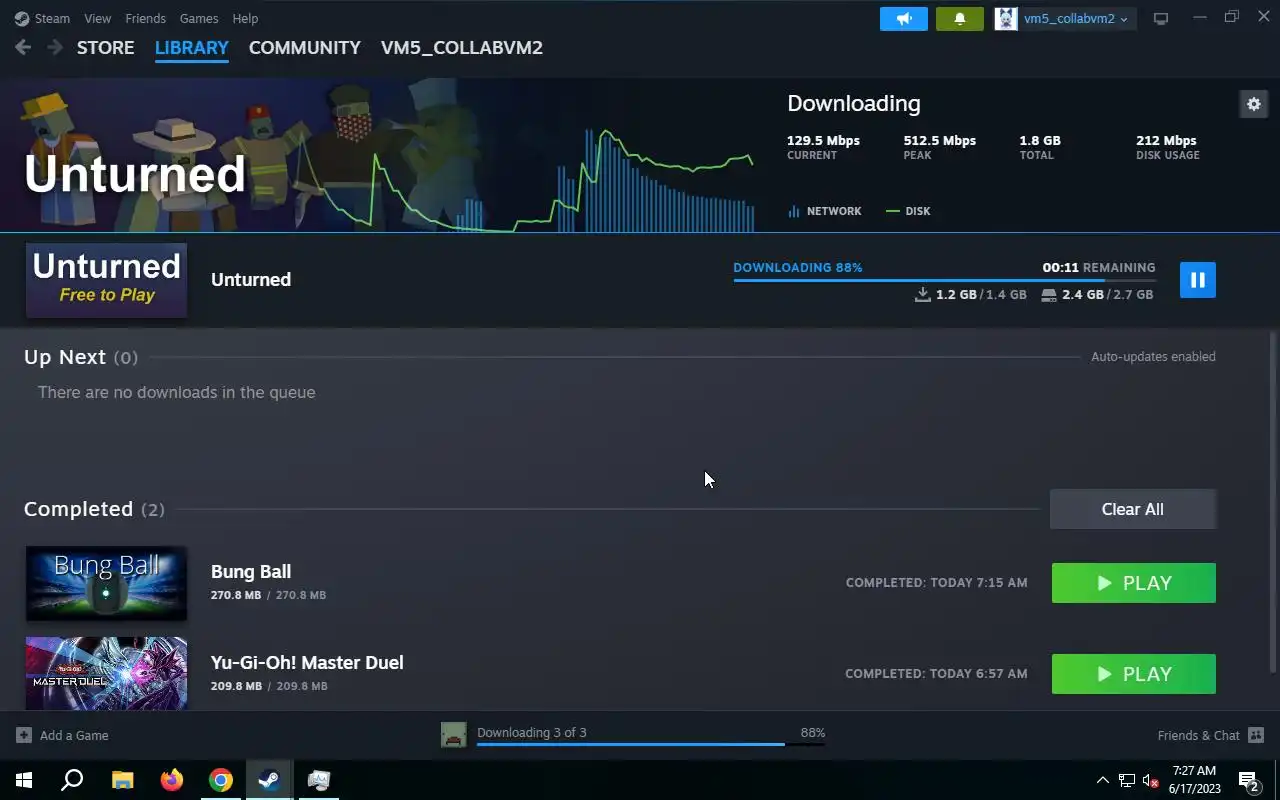Click the DISK graph legend
Image resolution: width=1280 pixels, height=800 pixels.
pos(909,211)
